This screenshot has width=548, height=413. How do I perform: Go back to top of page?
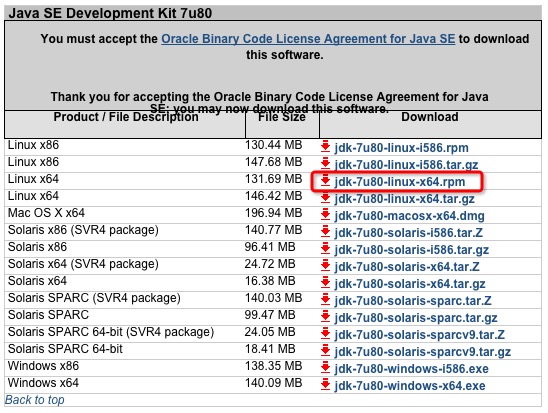coord(35,400)
